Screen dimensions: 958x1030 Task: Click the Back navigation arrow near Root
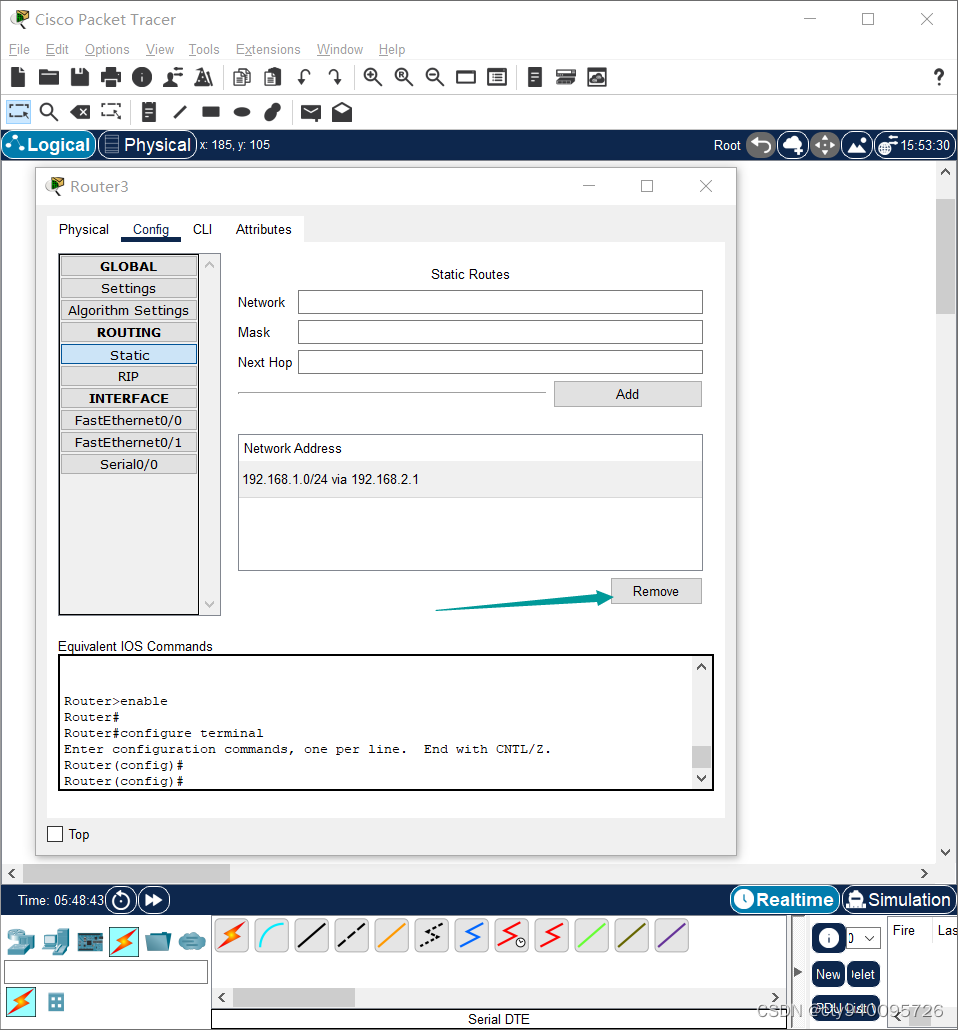coord(762,145)
